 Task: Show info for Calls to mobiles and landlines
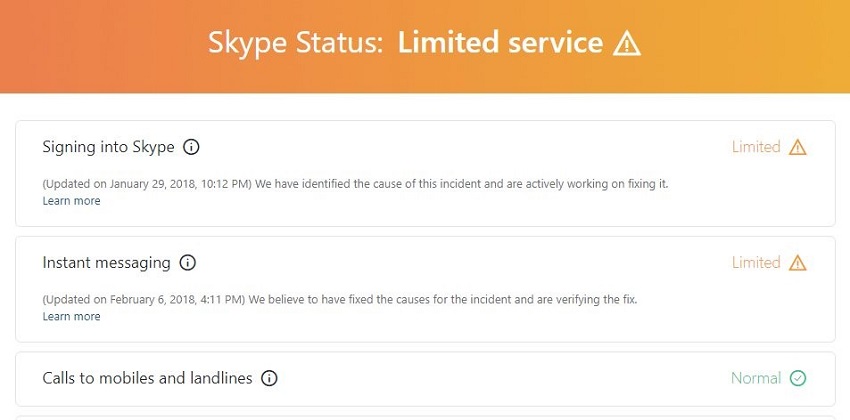(269, 378)
